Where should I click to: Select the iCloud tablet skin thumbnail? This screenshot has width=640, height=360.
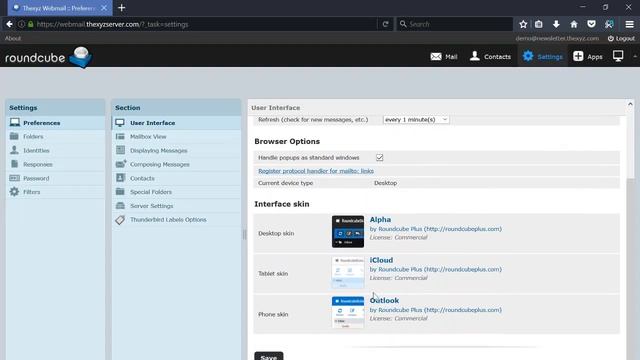pos(348,272)
